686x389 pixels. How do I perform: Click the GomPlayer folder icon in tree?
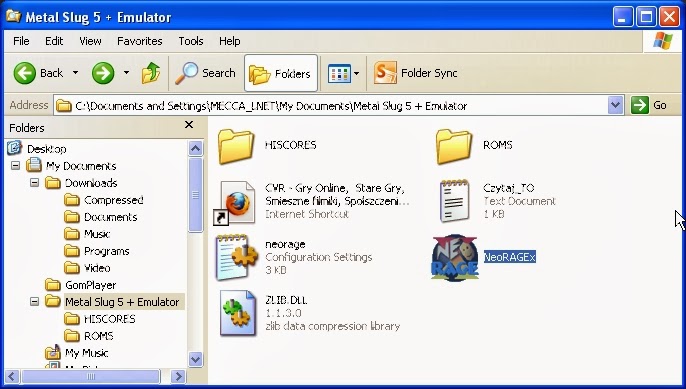[x=53, y=285]
